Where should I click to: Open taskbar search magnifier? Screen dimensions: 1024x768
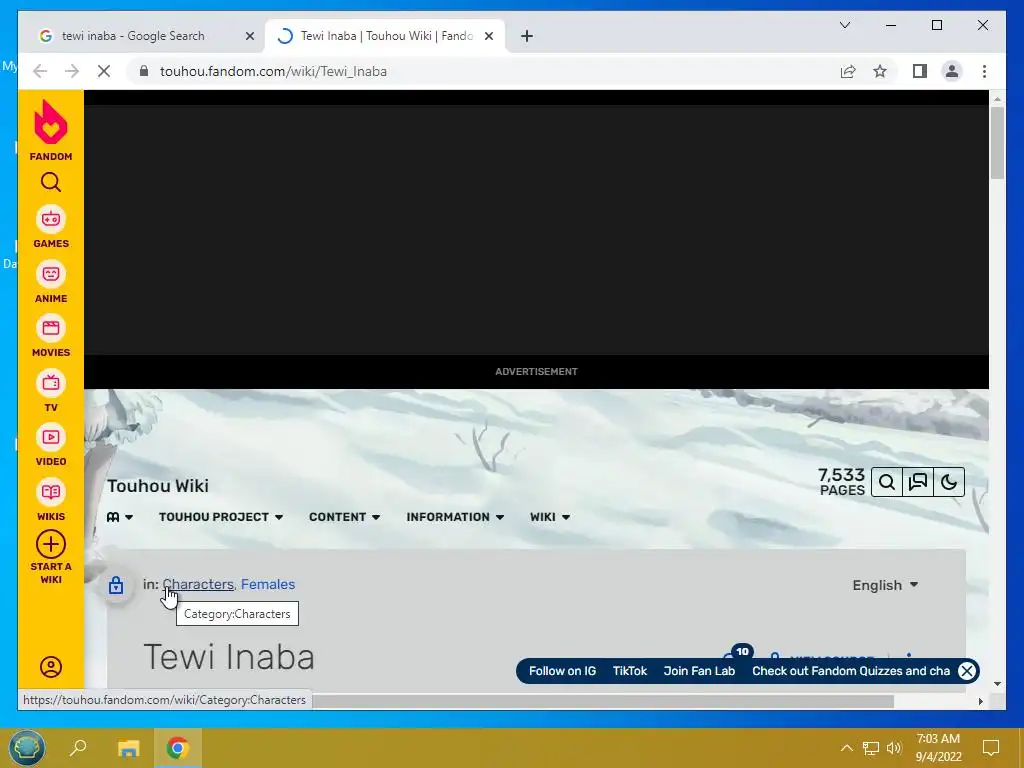(x=78, y=748)
